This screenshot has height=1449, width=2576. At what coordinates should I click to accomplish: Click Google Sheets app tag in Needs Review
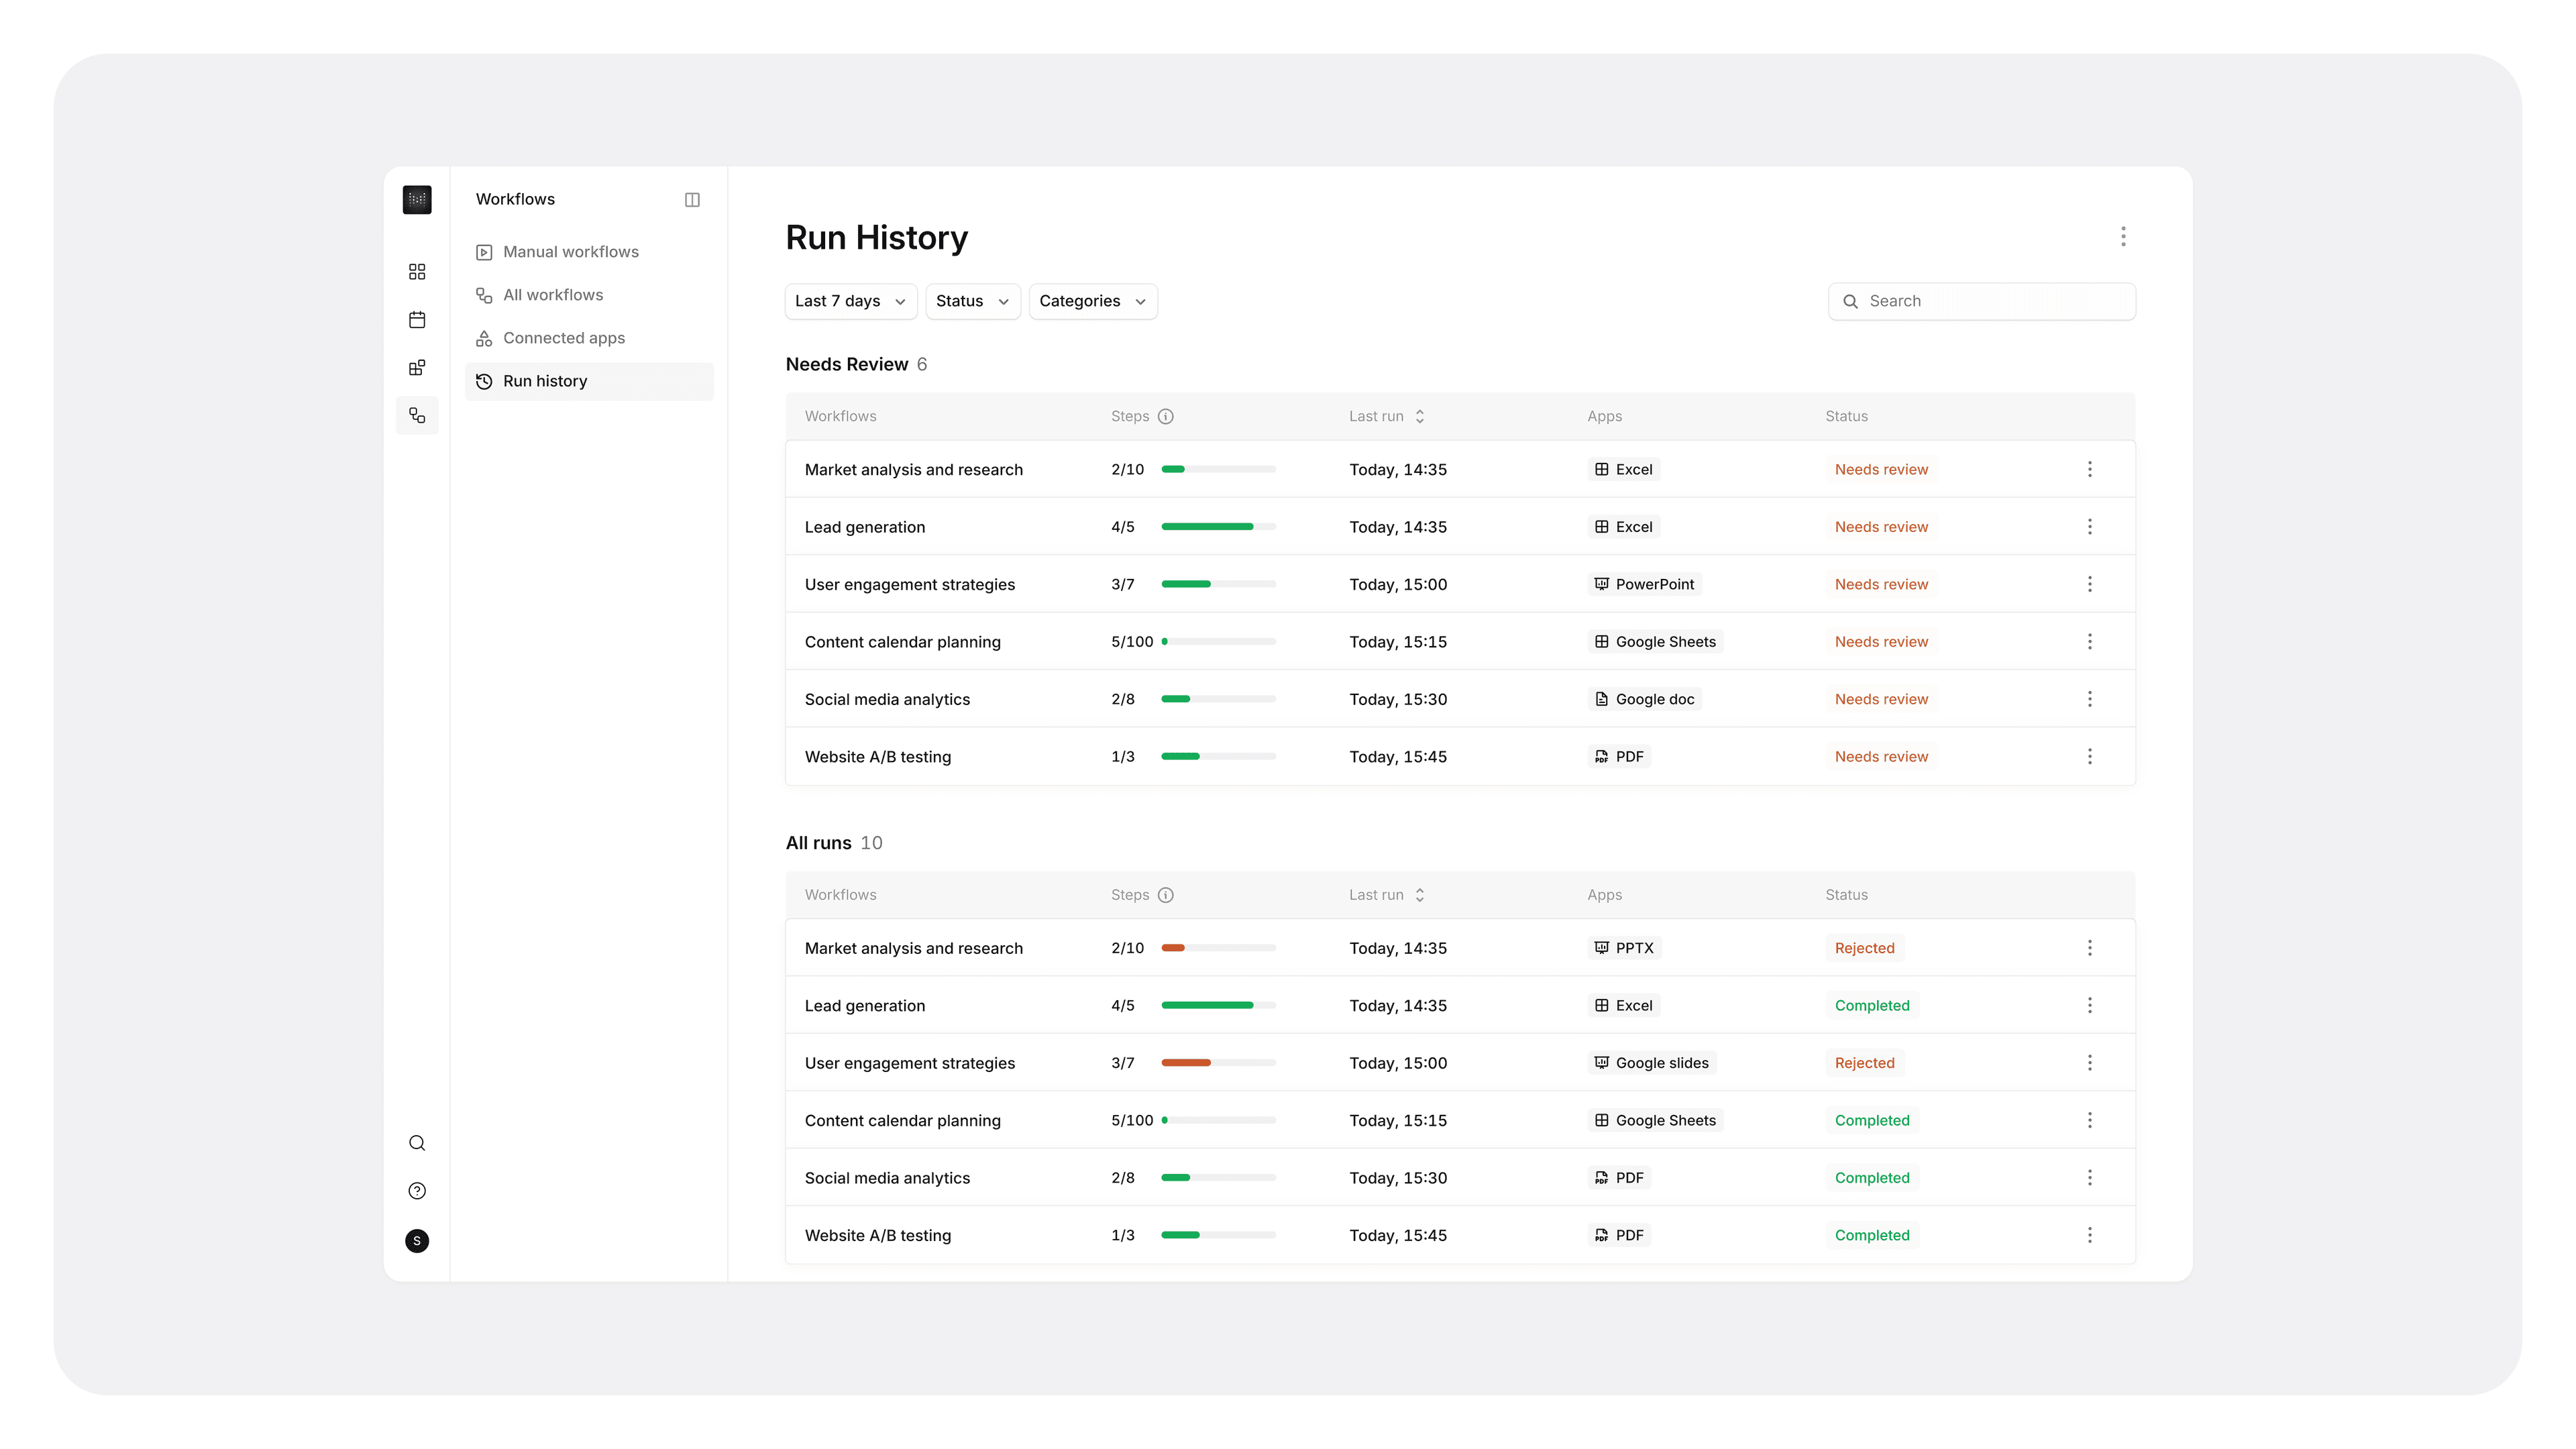coord(1655,642)
